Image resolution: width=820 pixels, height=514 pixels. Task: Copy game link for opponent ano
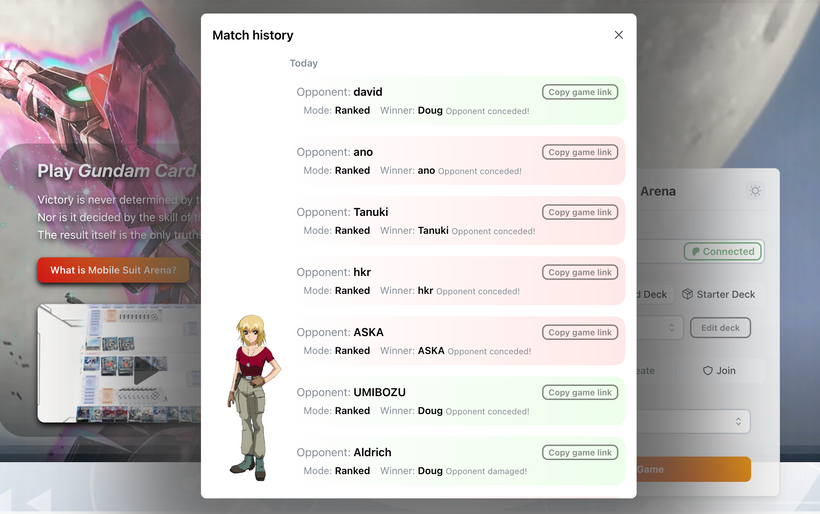tap(580, 152)
